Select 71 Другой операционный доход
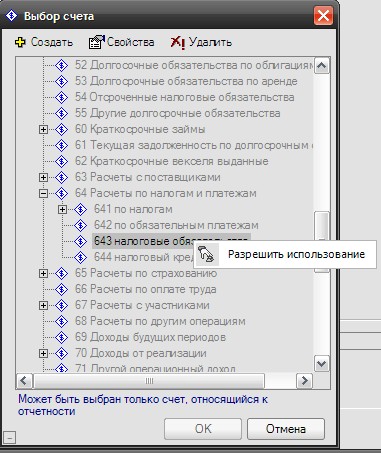The height and width of the screenshot is (453, 381). click(x=155, y=368)
